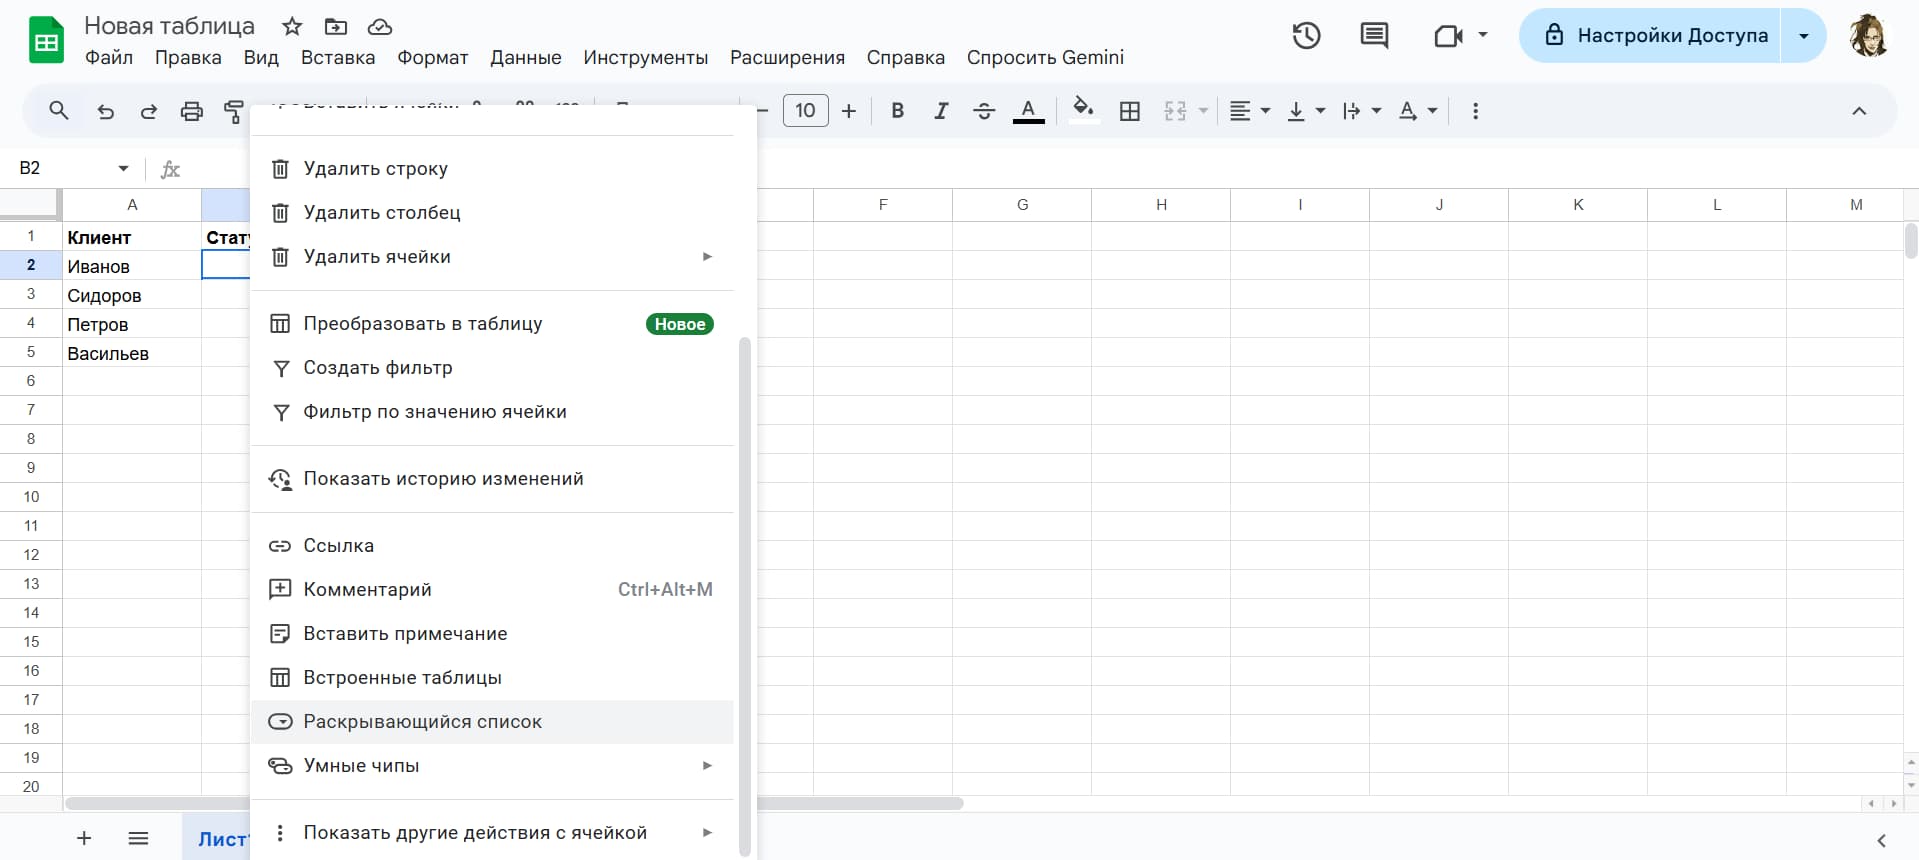
Task: Click the font size input field
Action: (x=805, y=111)
